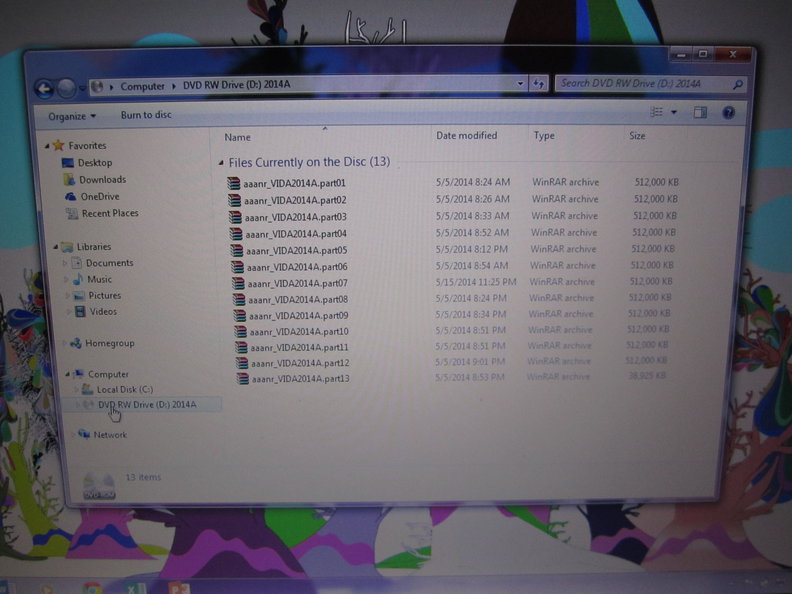Viewport: 792px width, 594px height.
Task: Select the Documents library
Action: click(x=110, y=263)
